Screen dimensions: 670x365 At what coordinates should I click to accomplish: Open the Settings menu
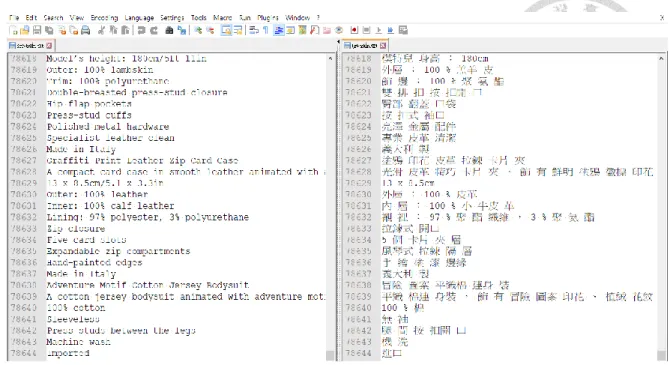coord(172,18)
